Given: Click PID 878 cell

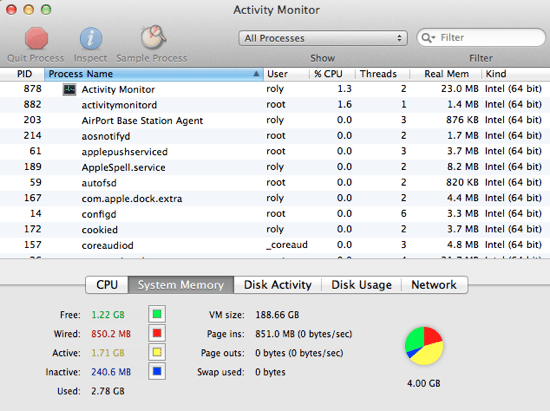Looking at the screenshot, I should click(x=32, y=89).
